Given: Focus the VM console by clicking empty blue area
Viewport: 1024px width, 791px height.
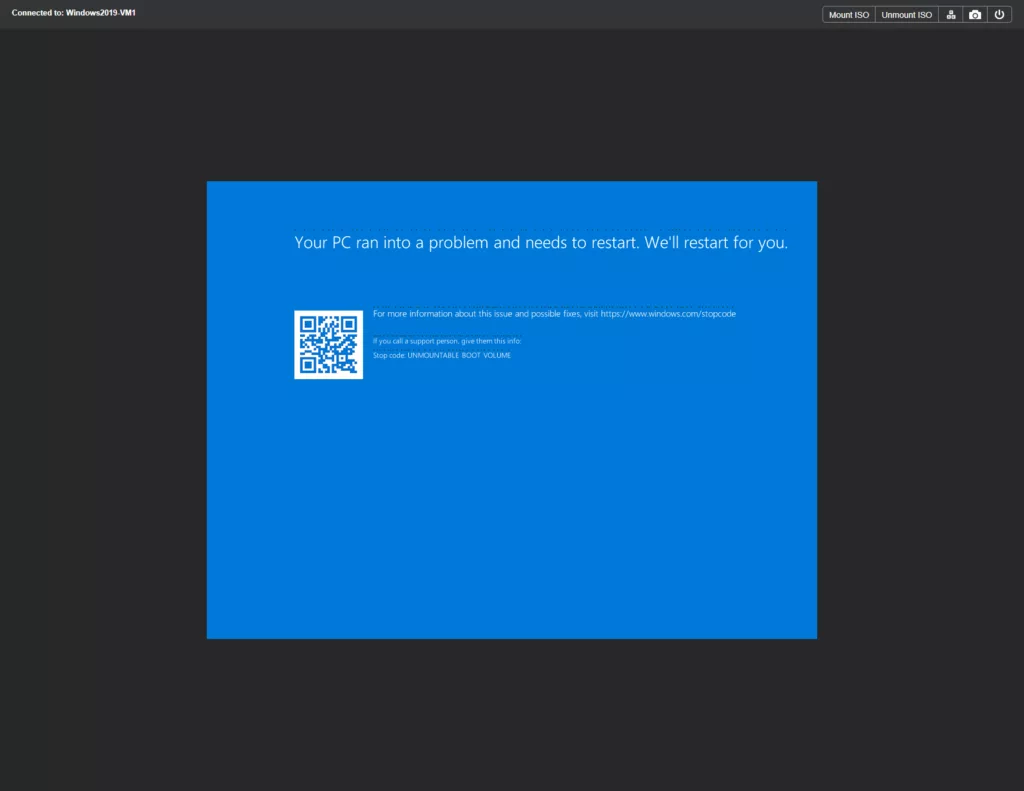Looking at the screenshot, I should 511,520.
